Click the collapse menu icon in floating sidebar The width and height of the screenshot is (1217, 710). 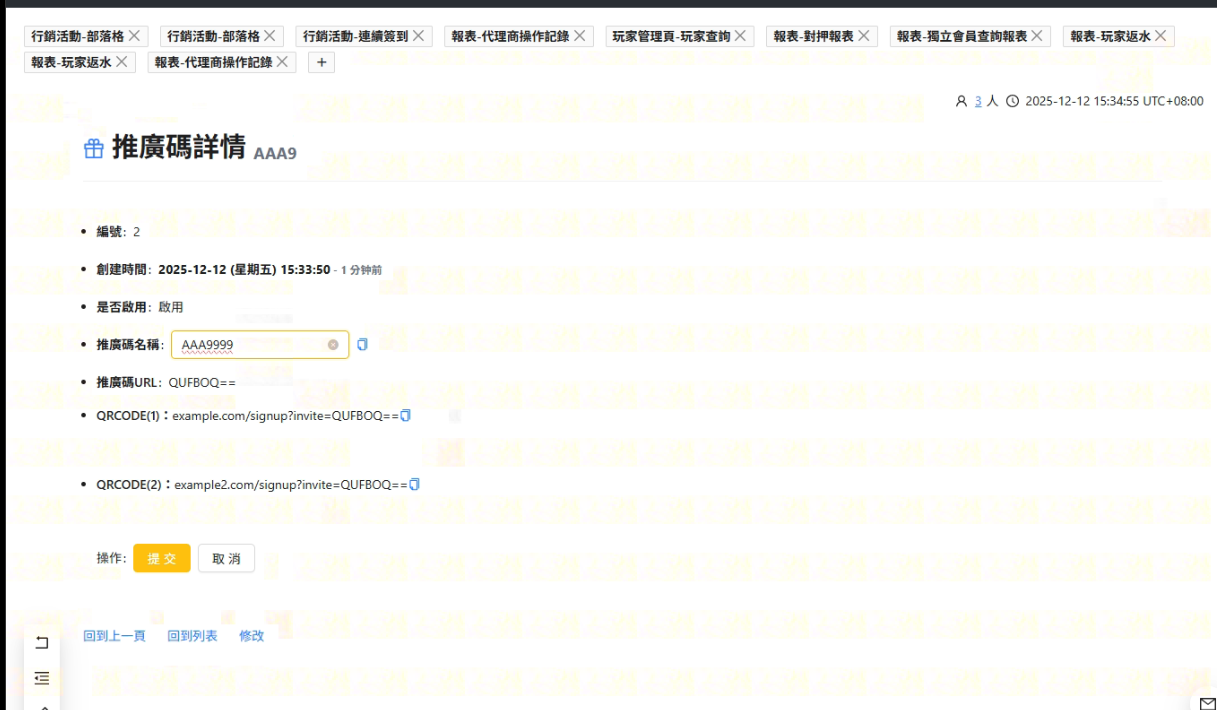[42, 677]
